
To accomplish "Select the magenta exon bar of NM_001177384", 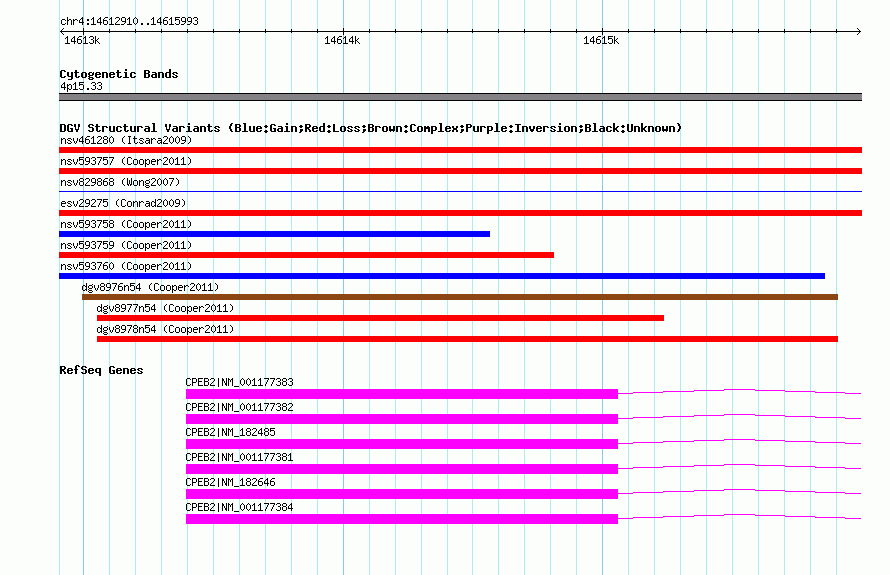I will tap(402, 519).
